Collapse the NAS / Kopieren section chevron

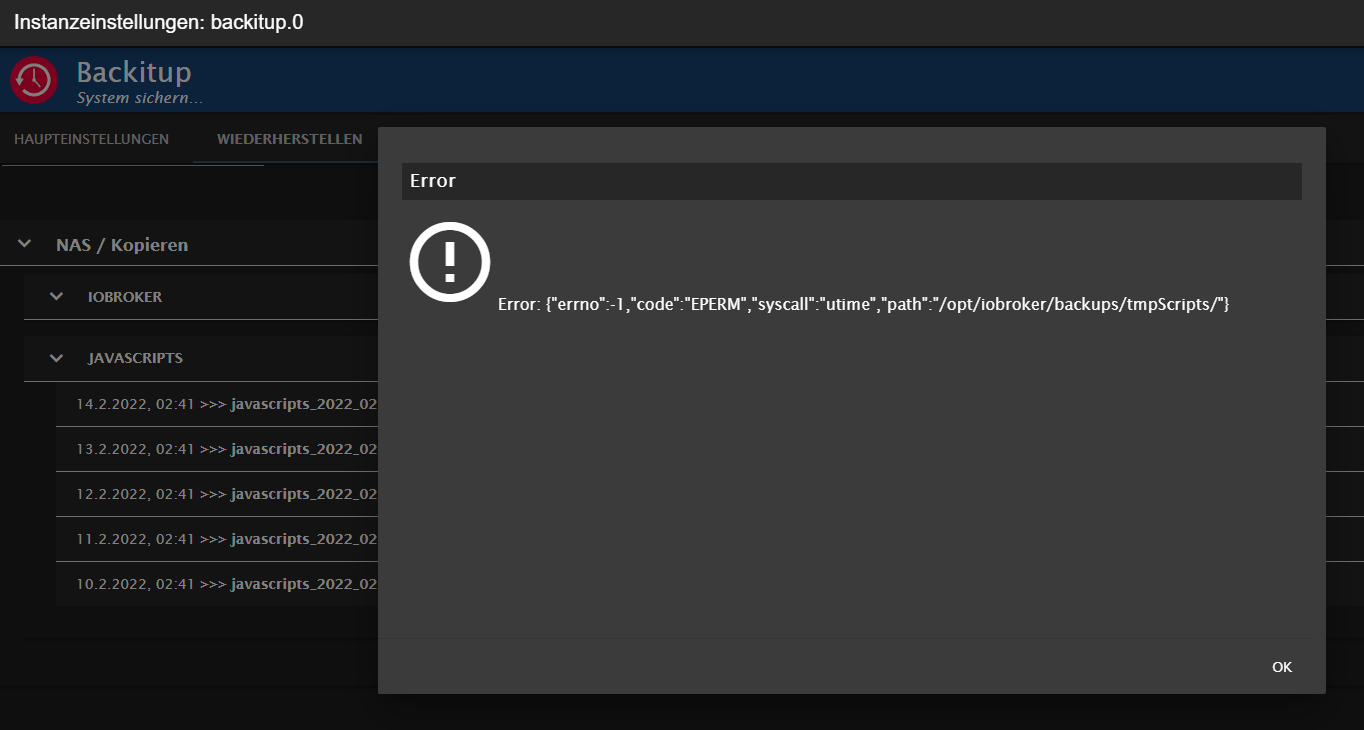tap(25, 244)
